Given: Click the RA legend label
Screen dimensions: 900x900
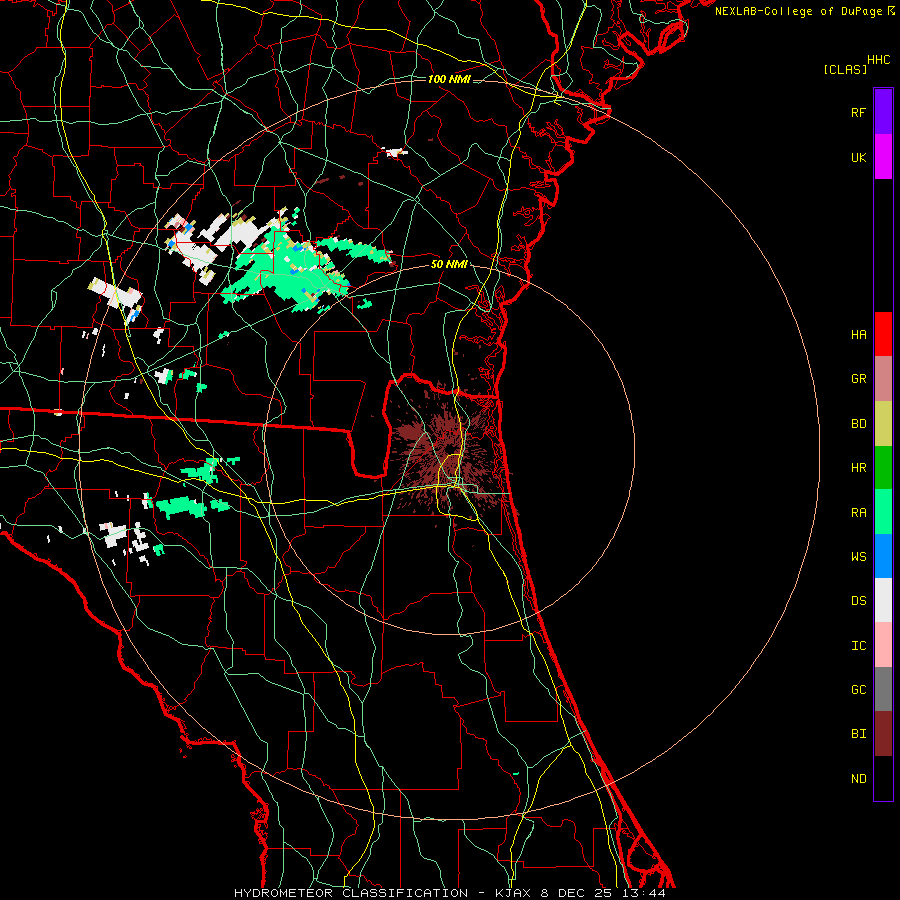Looking at the screenshot, I should click(x=859, y=513).
